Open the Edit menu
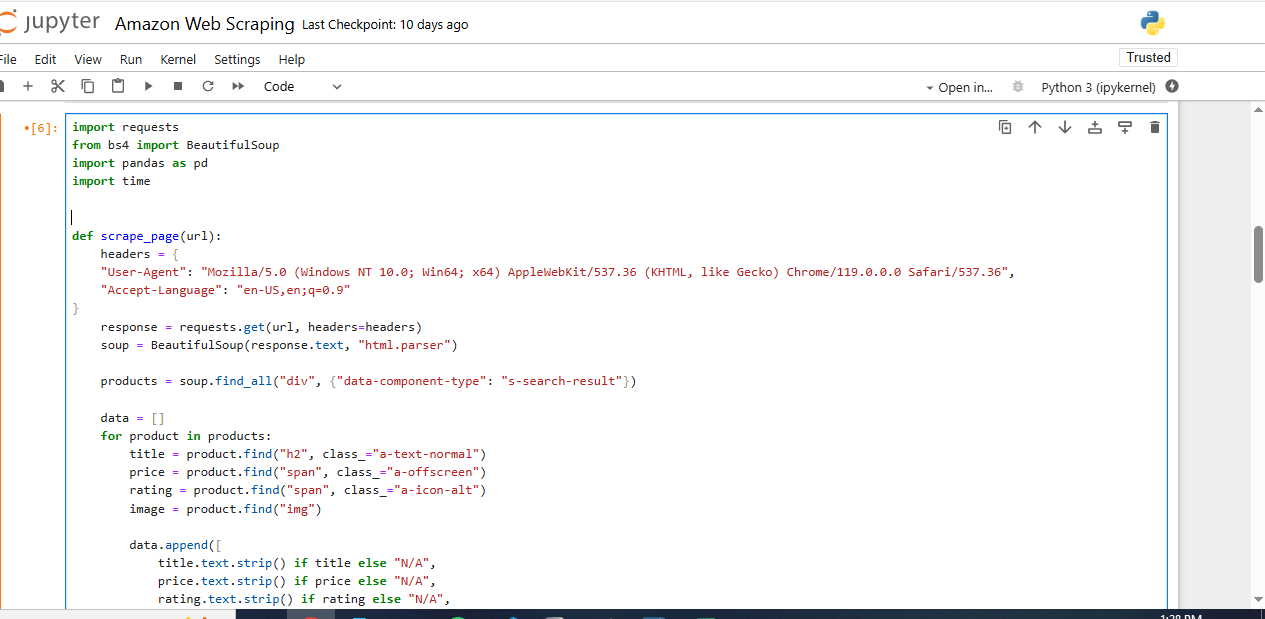1265x619 pixels. tap(45, 59)
